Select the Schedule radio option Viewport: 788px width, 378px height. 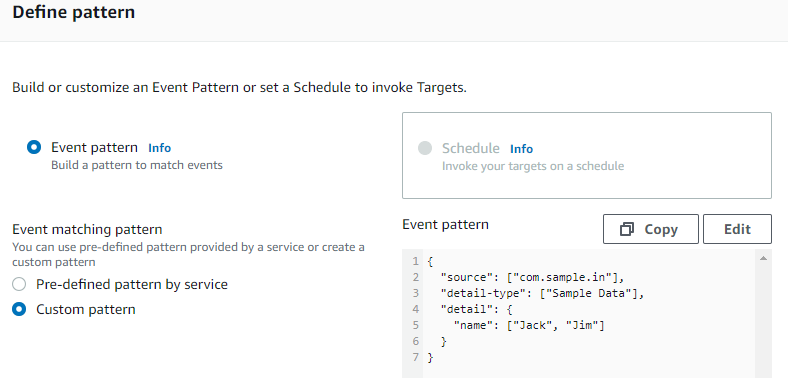click(x=425, y=148)
